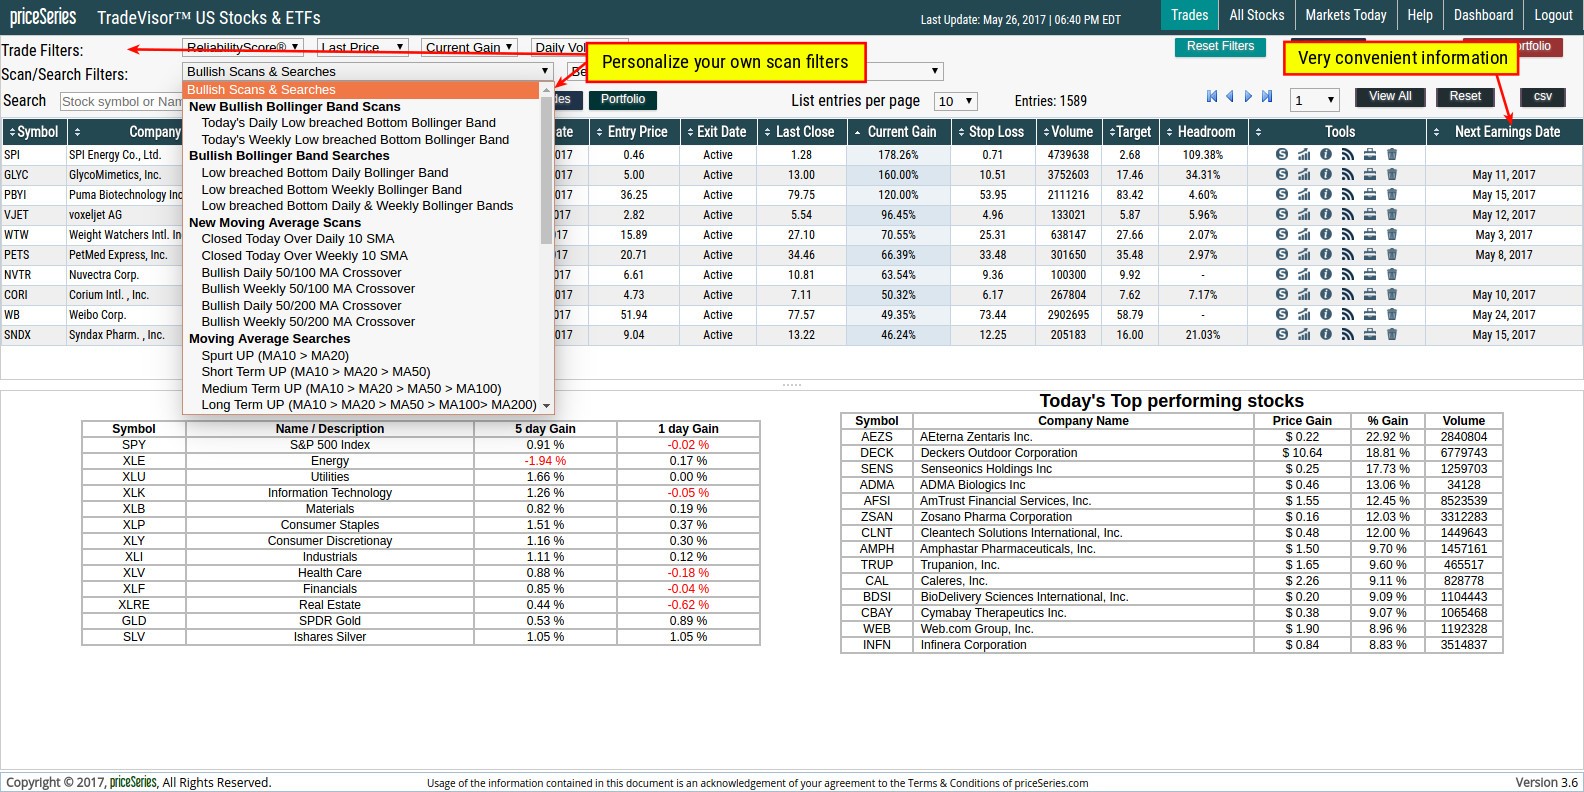Open the page number dropdown showing 1
Image resolution: width=1584 pixels, height=792 pixels.
(1314, 100)
